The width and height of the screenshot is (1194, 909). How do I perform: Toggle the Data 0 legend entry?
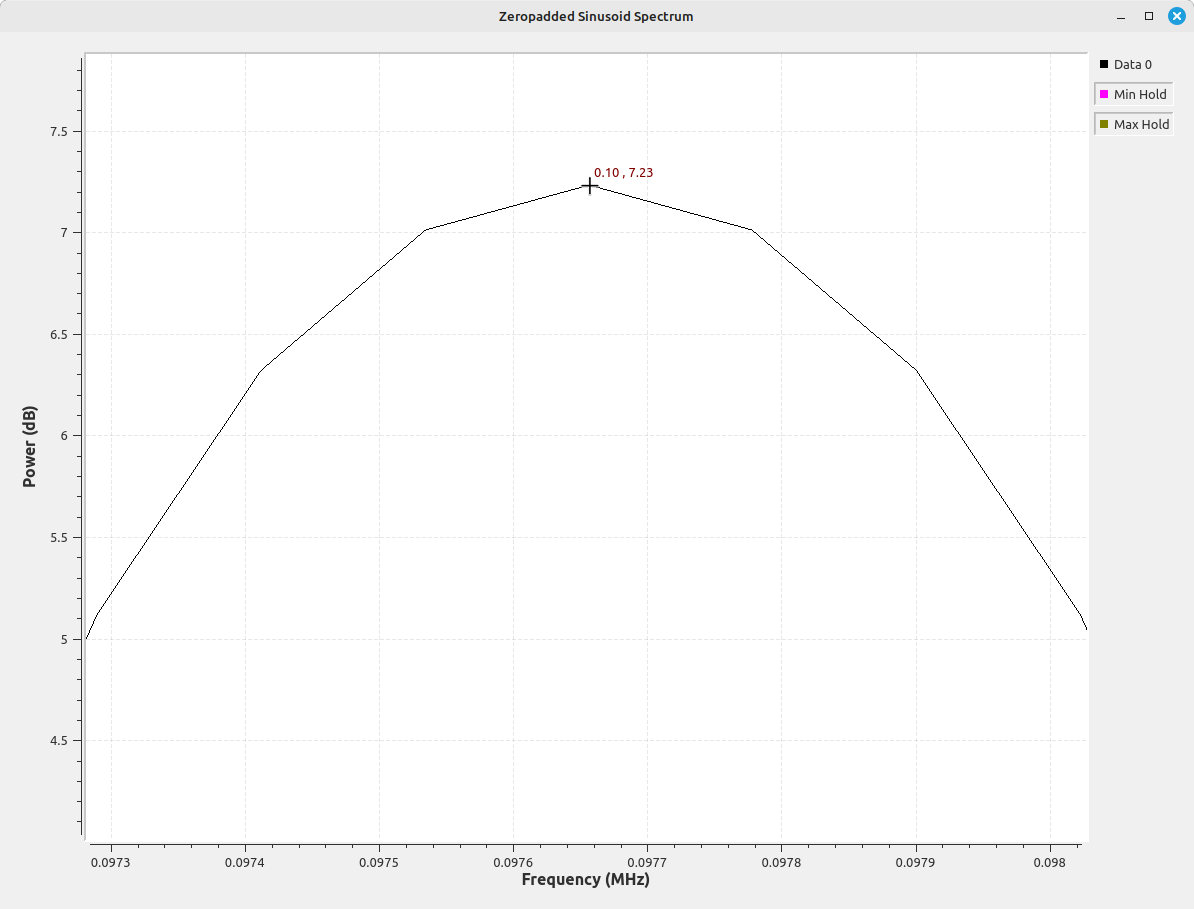(x=1132, y=65)
